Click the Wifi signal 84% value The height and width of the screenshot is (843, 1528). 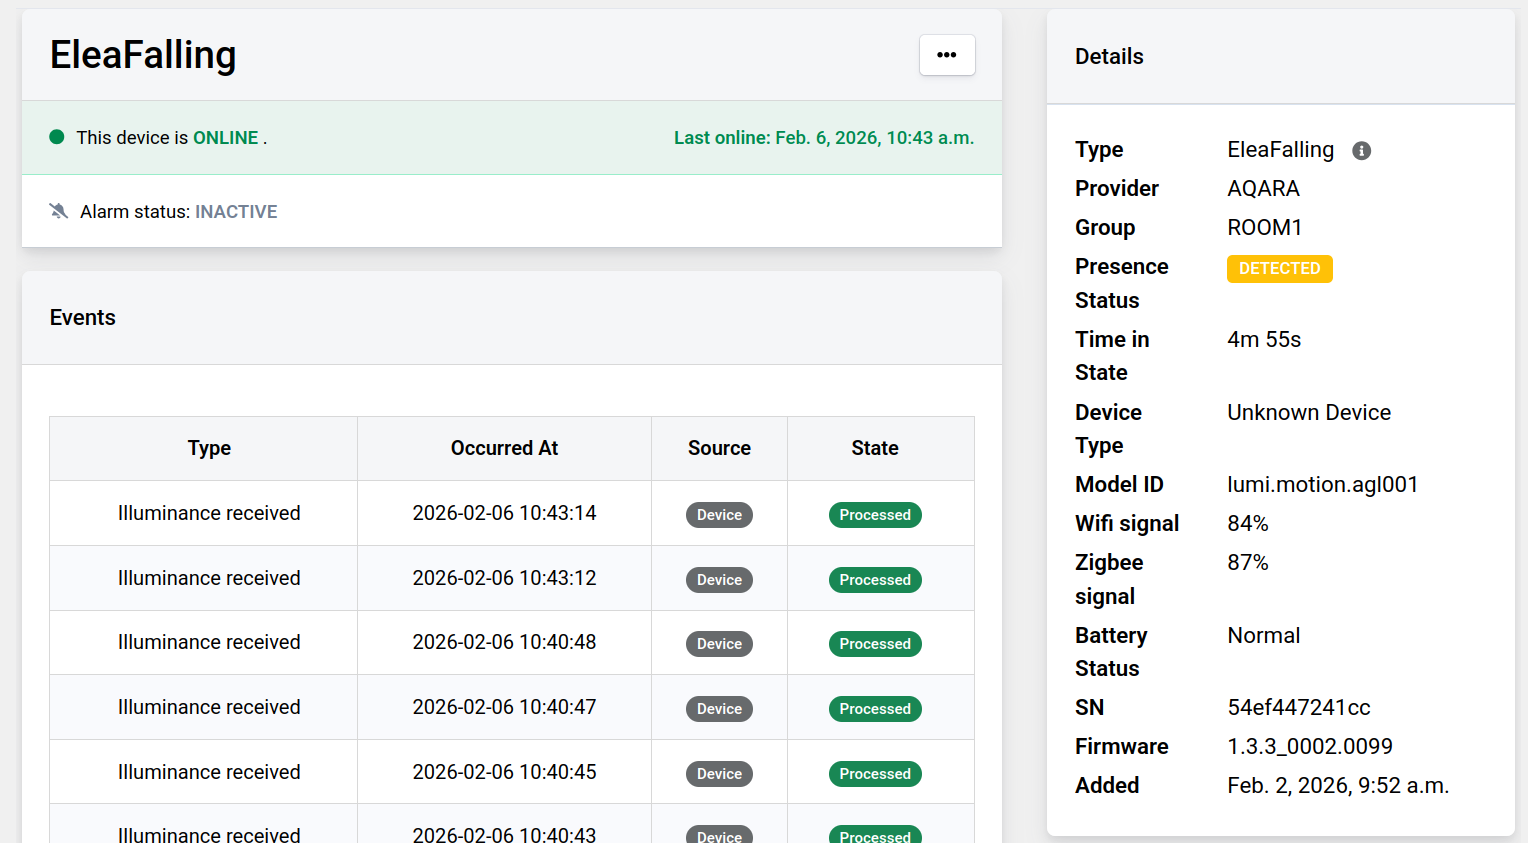(1248, 523)
